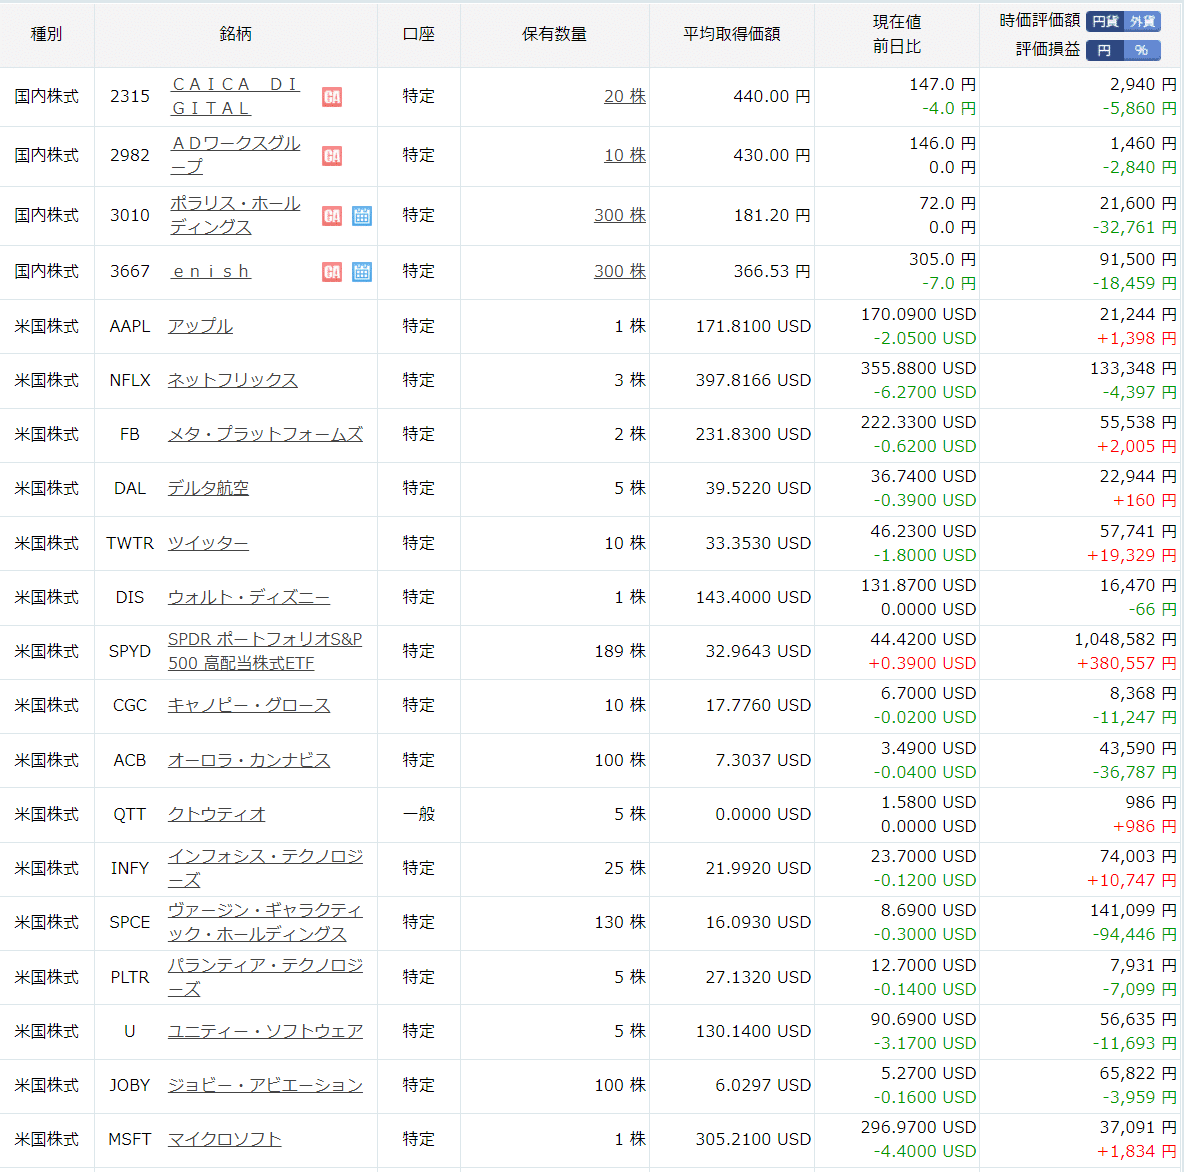Open the ウォルト・ディズニー stock link
1186x1172 pixels.
(x=249, y=597)
